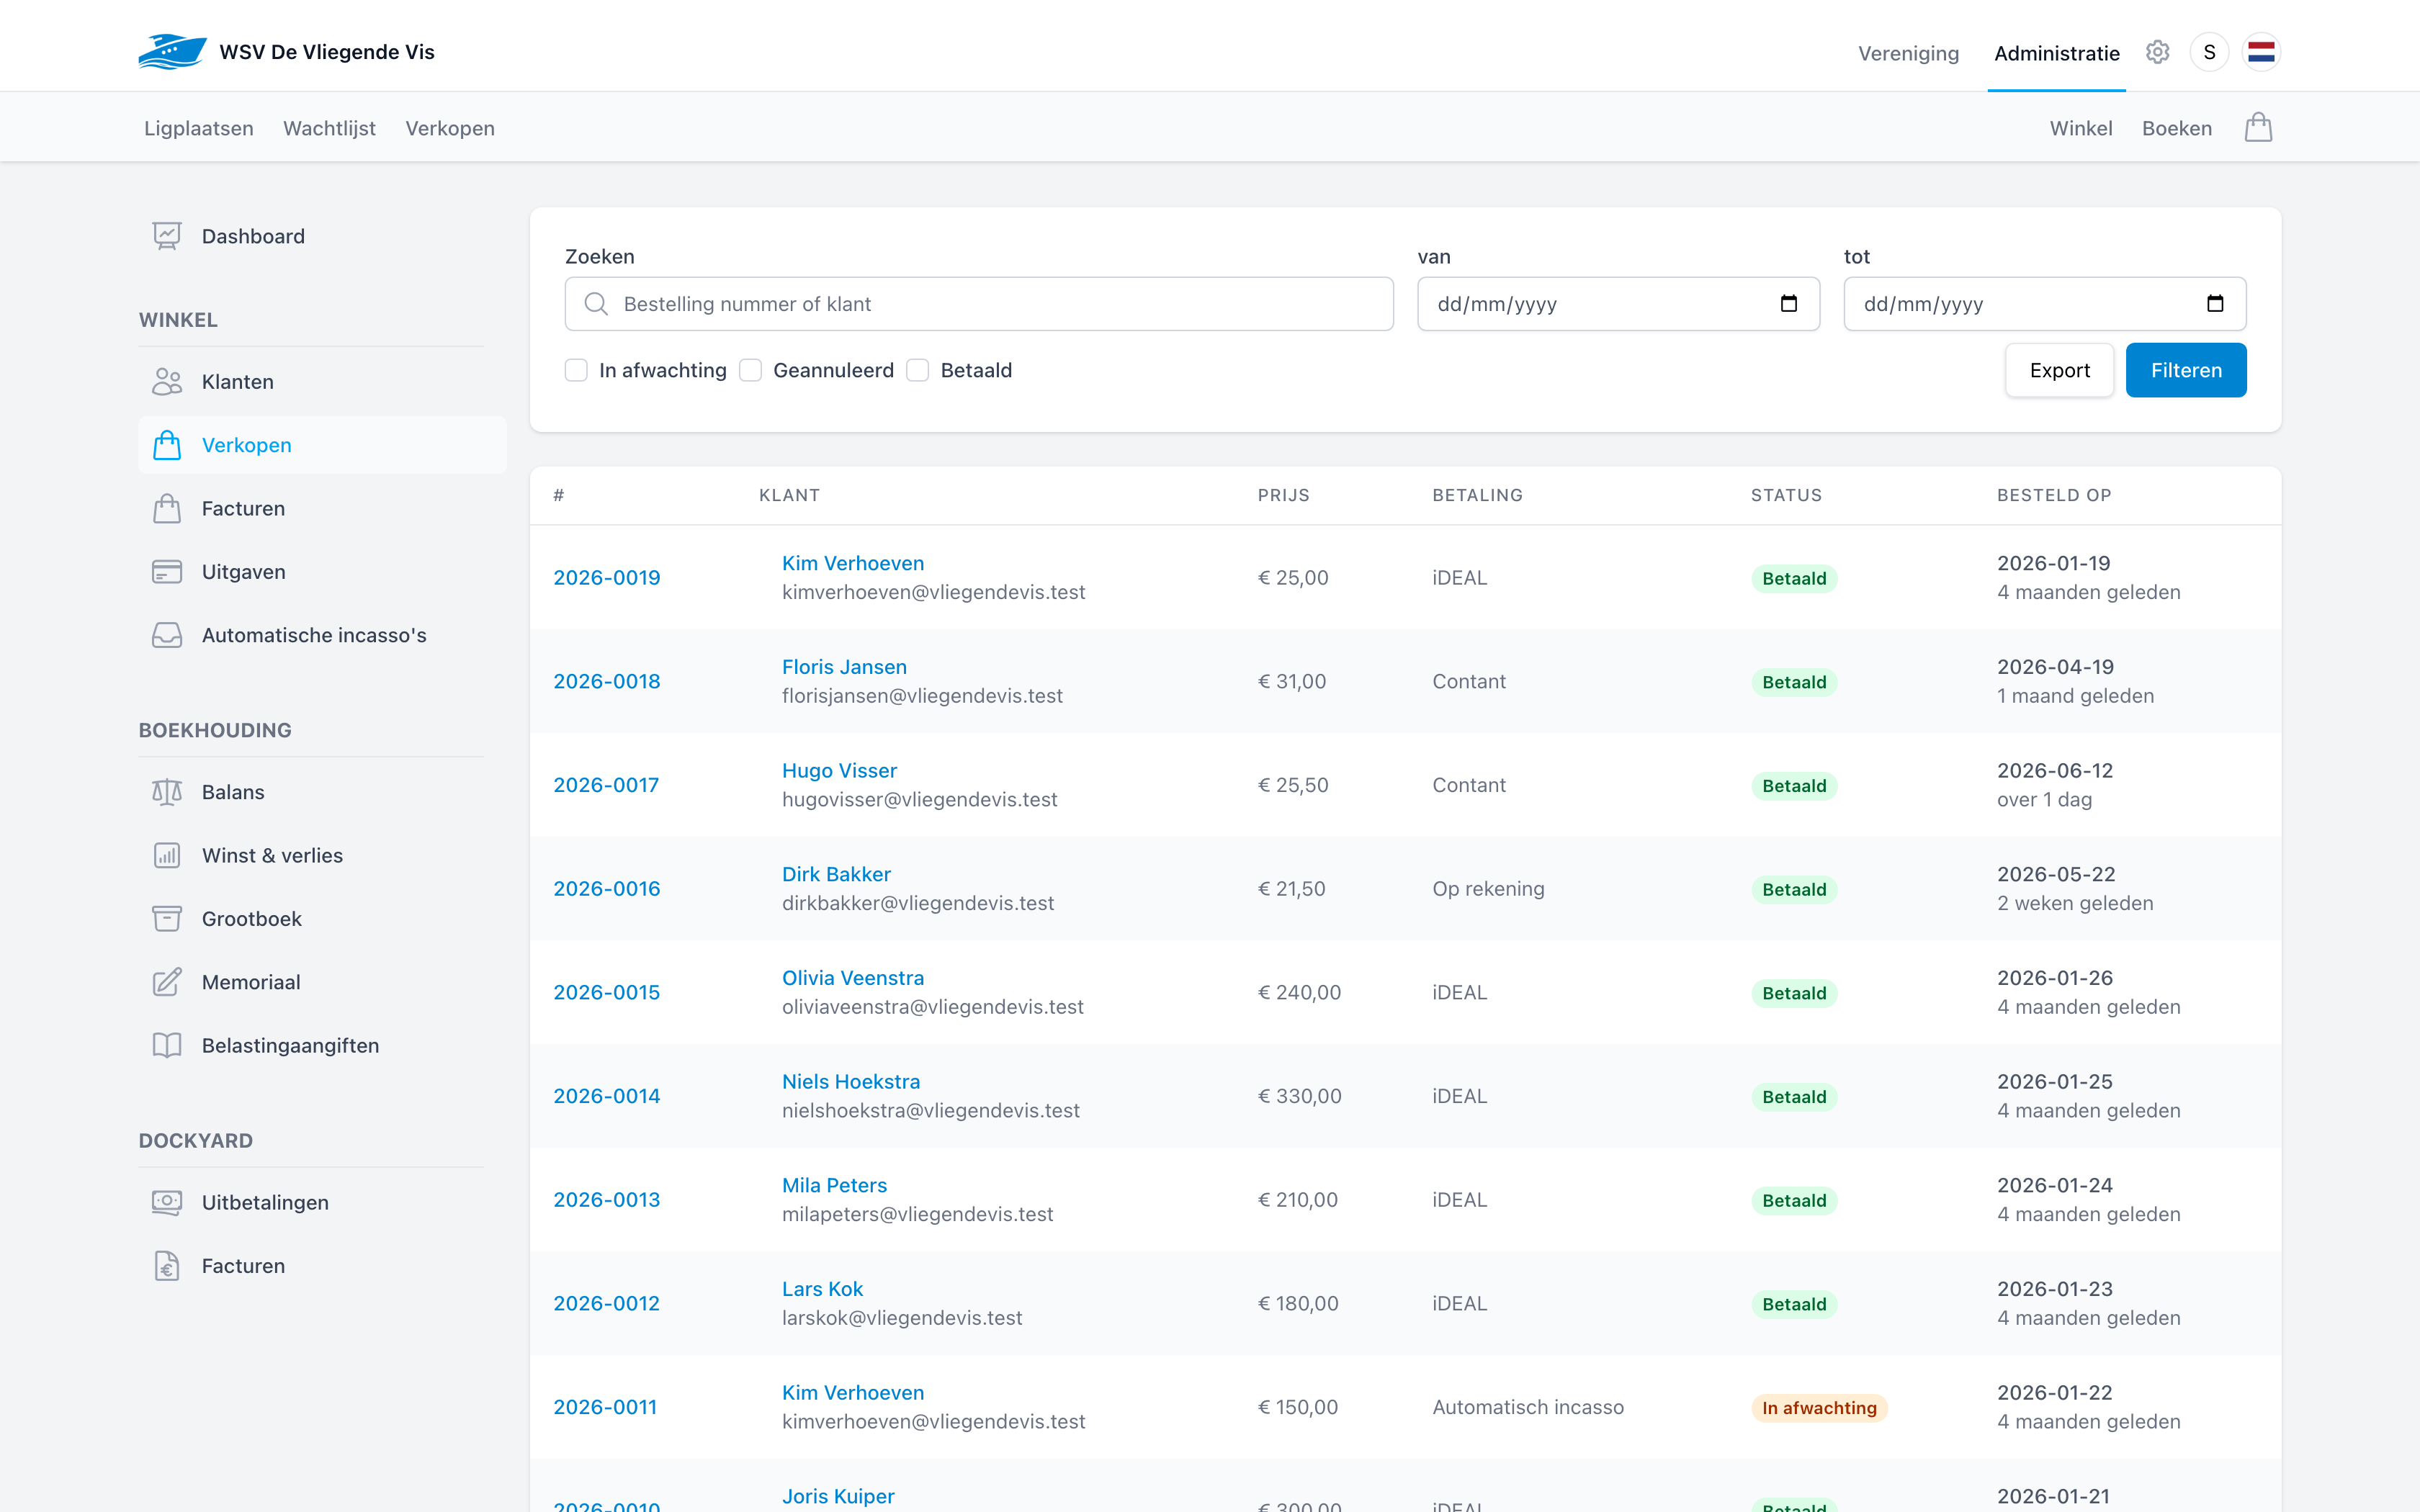Click the Dashboard chart icon
This screenshot has width=2420, height=1512.
[167, 236]
